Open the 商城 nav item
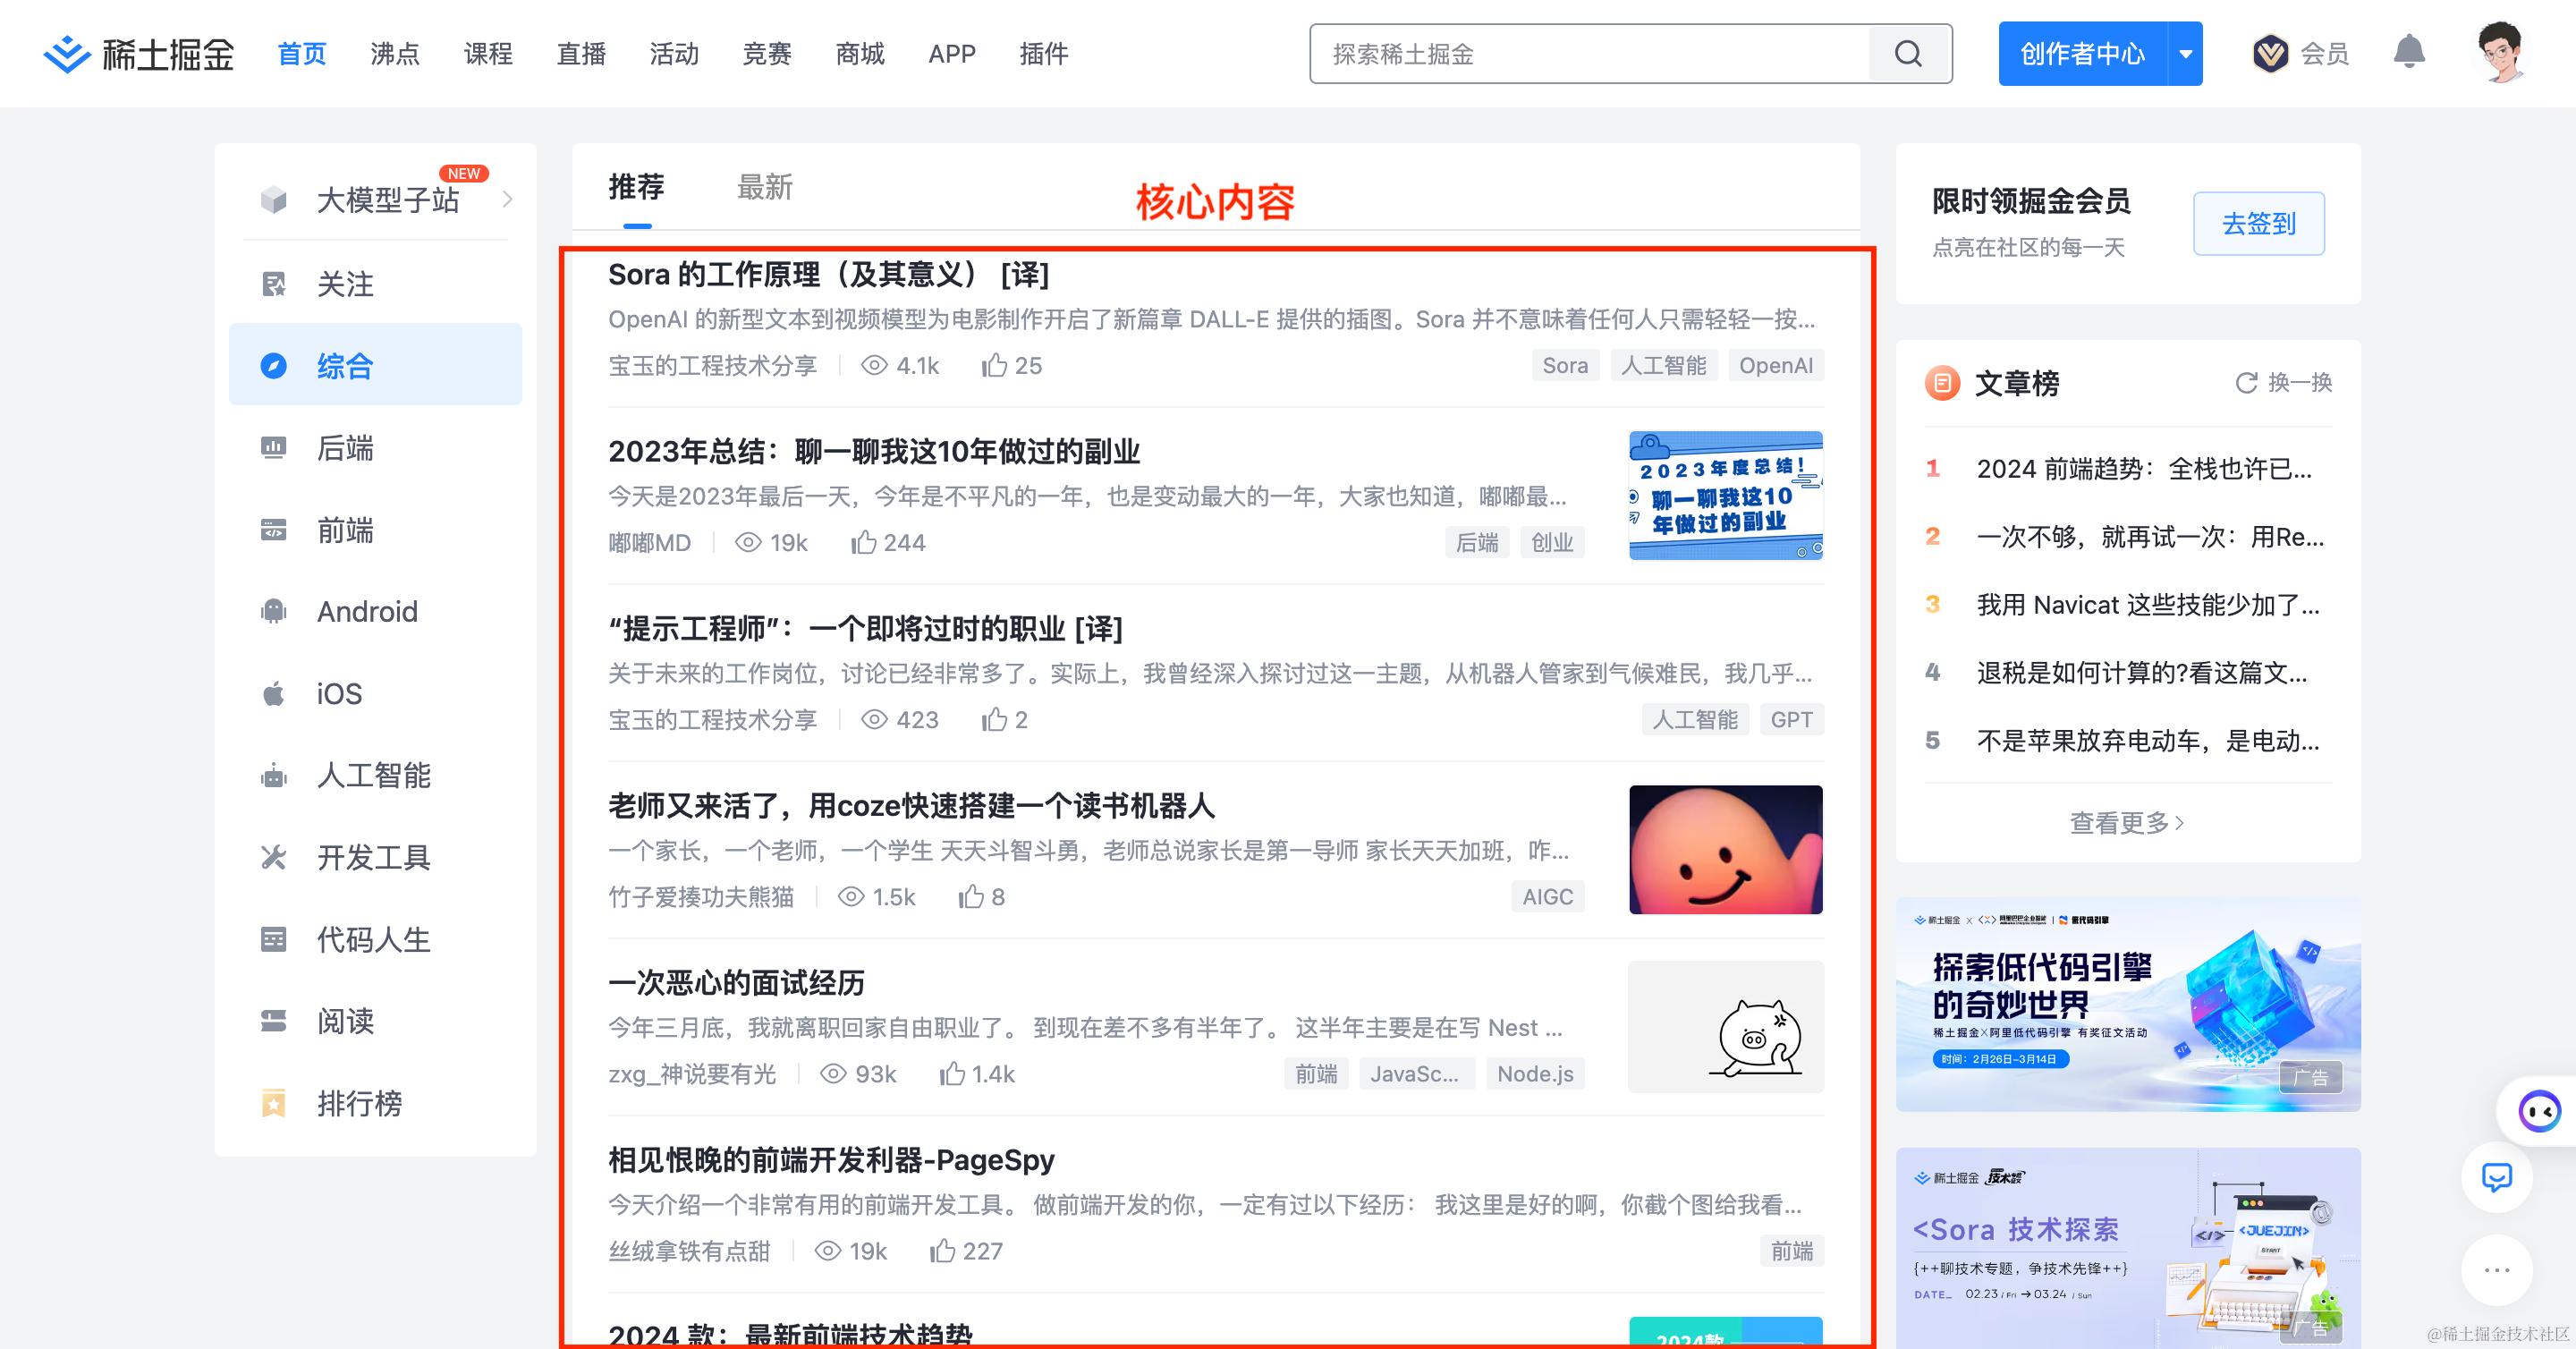Image resolution: width=2576 pixels, height=1349 pixels. [x=860, y=54]
